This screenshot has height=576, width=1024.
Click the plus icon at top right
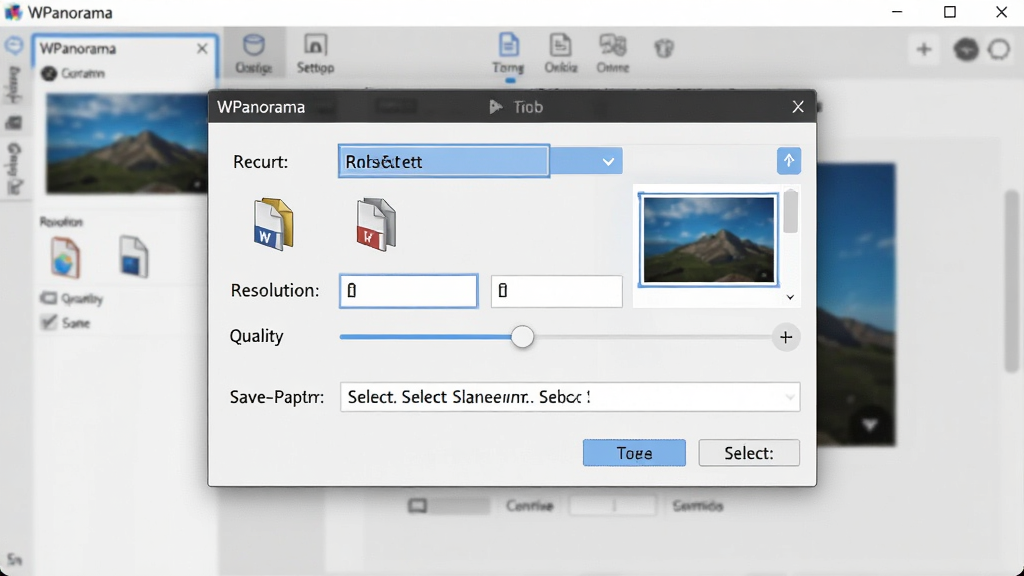(923, 49)
